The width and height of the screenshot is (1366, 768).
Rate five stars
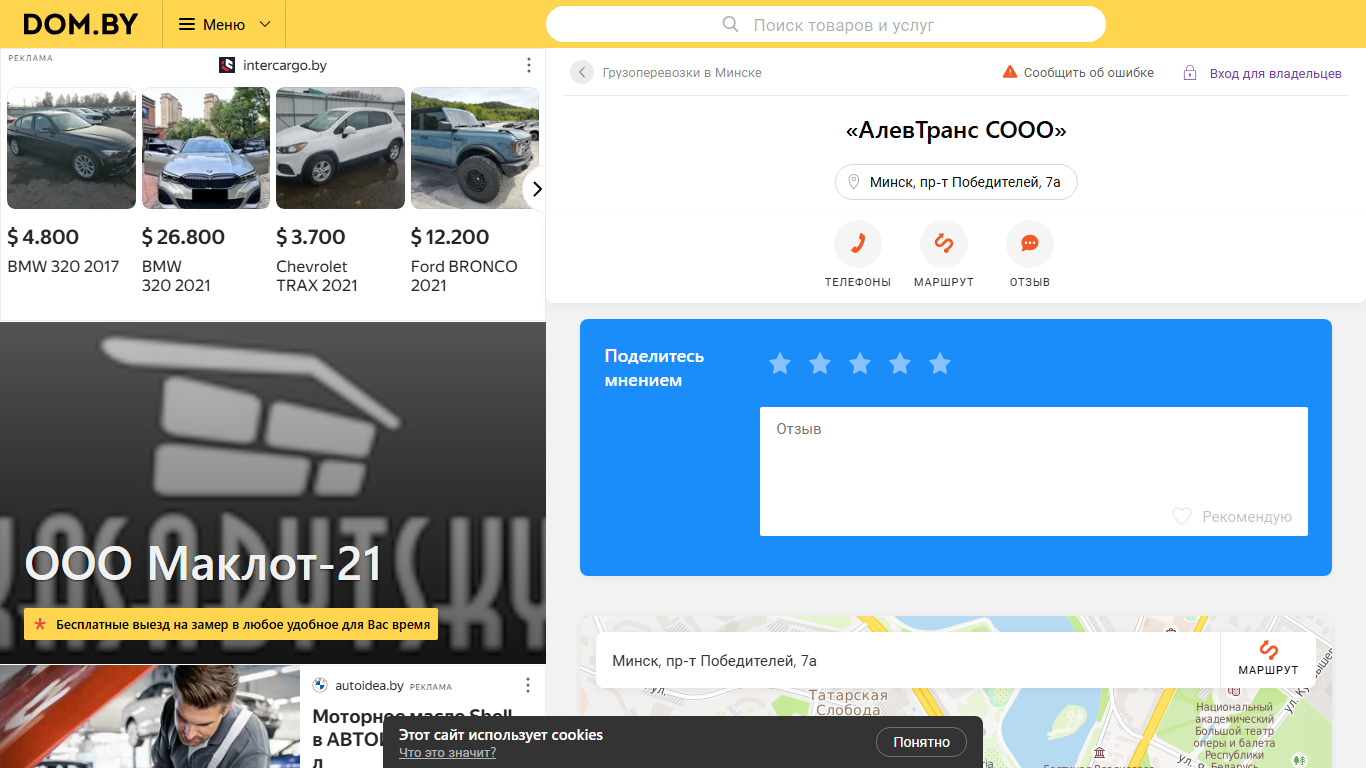tap(940, 364)
